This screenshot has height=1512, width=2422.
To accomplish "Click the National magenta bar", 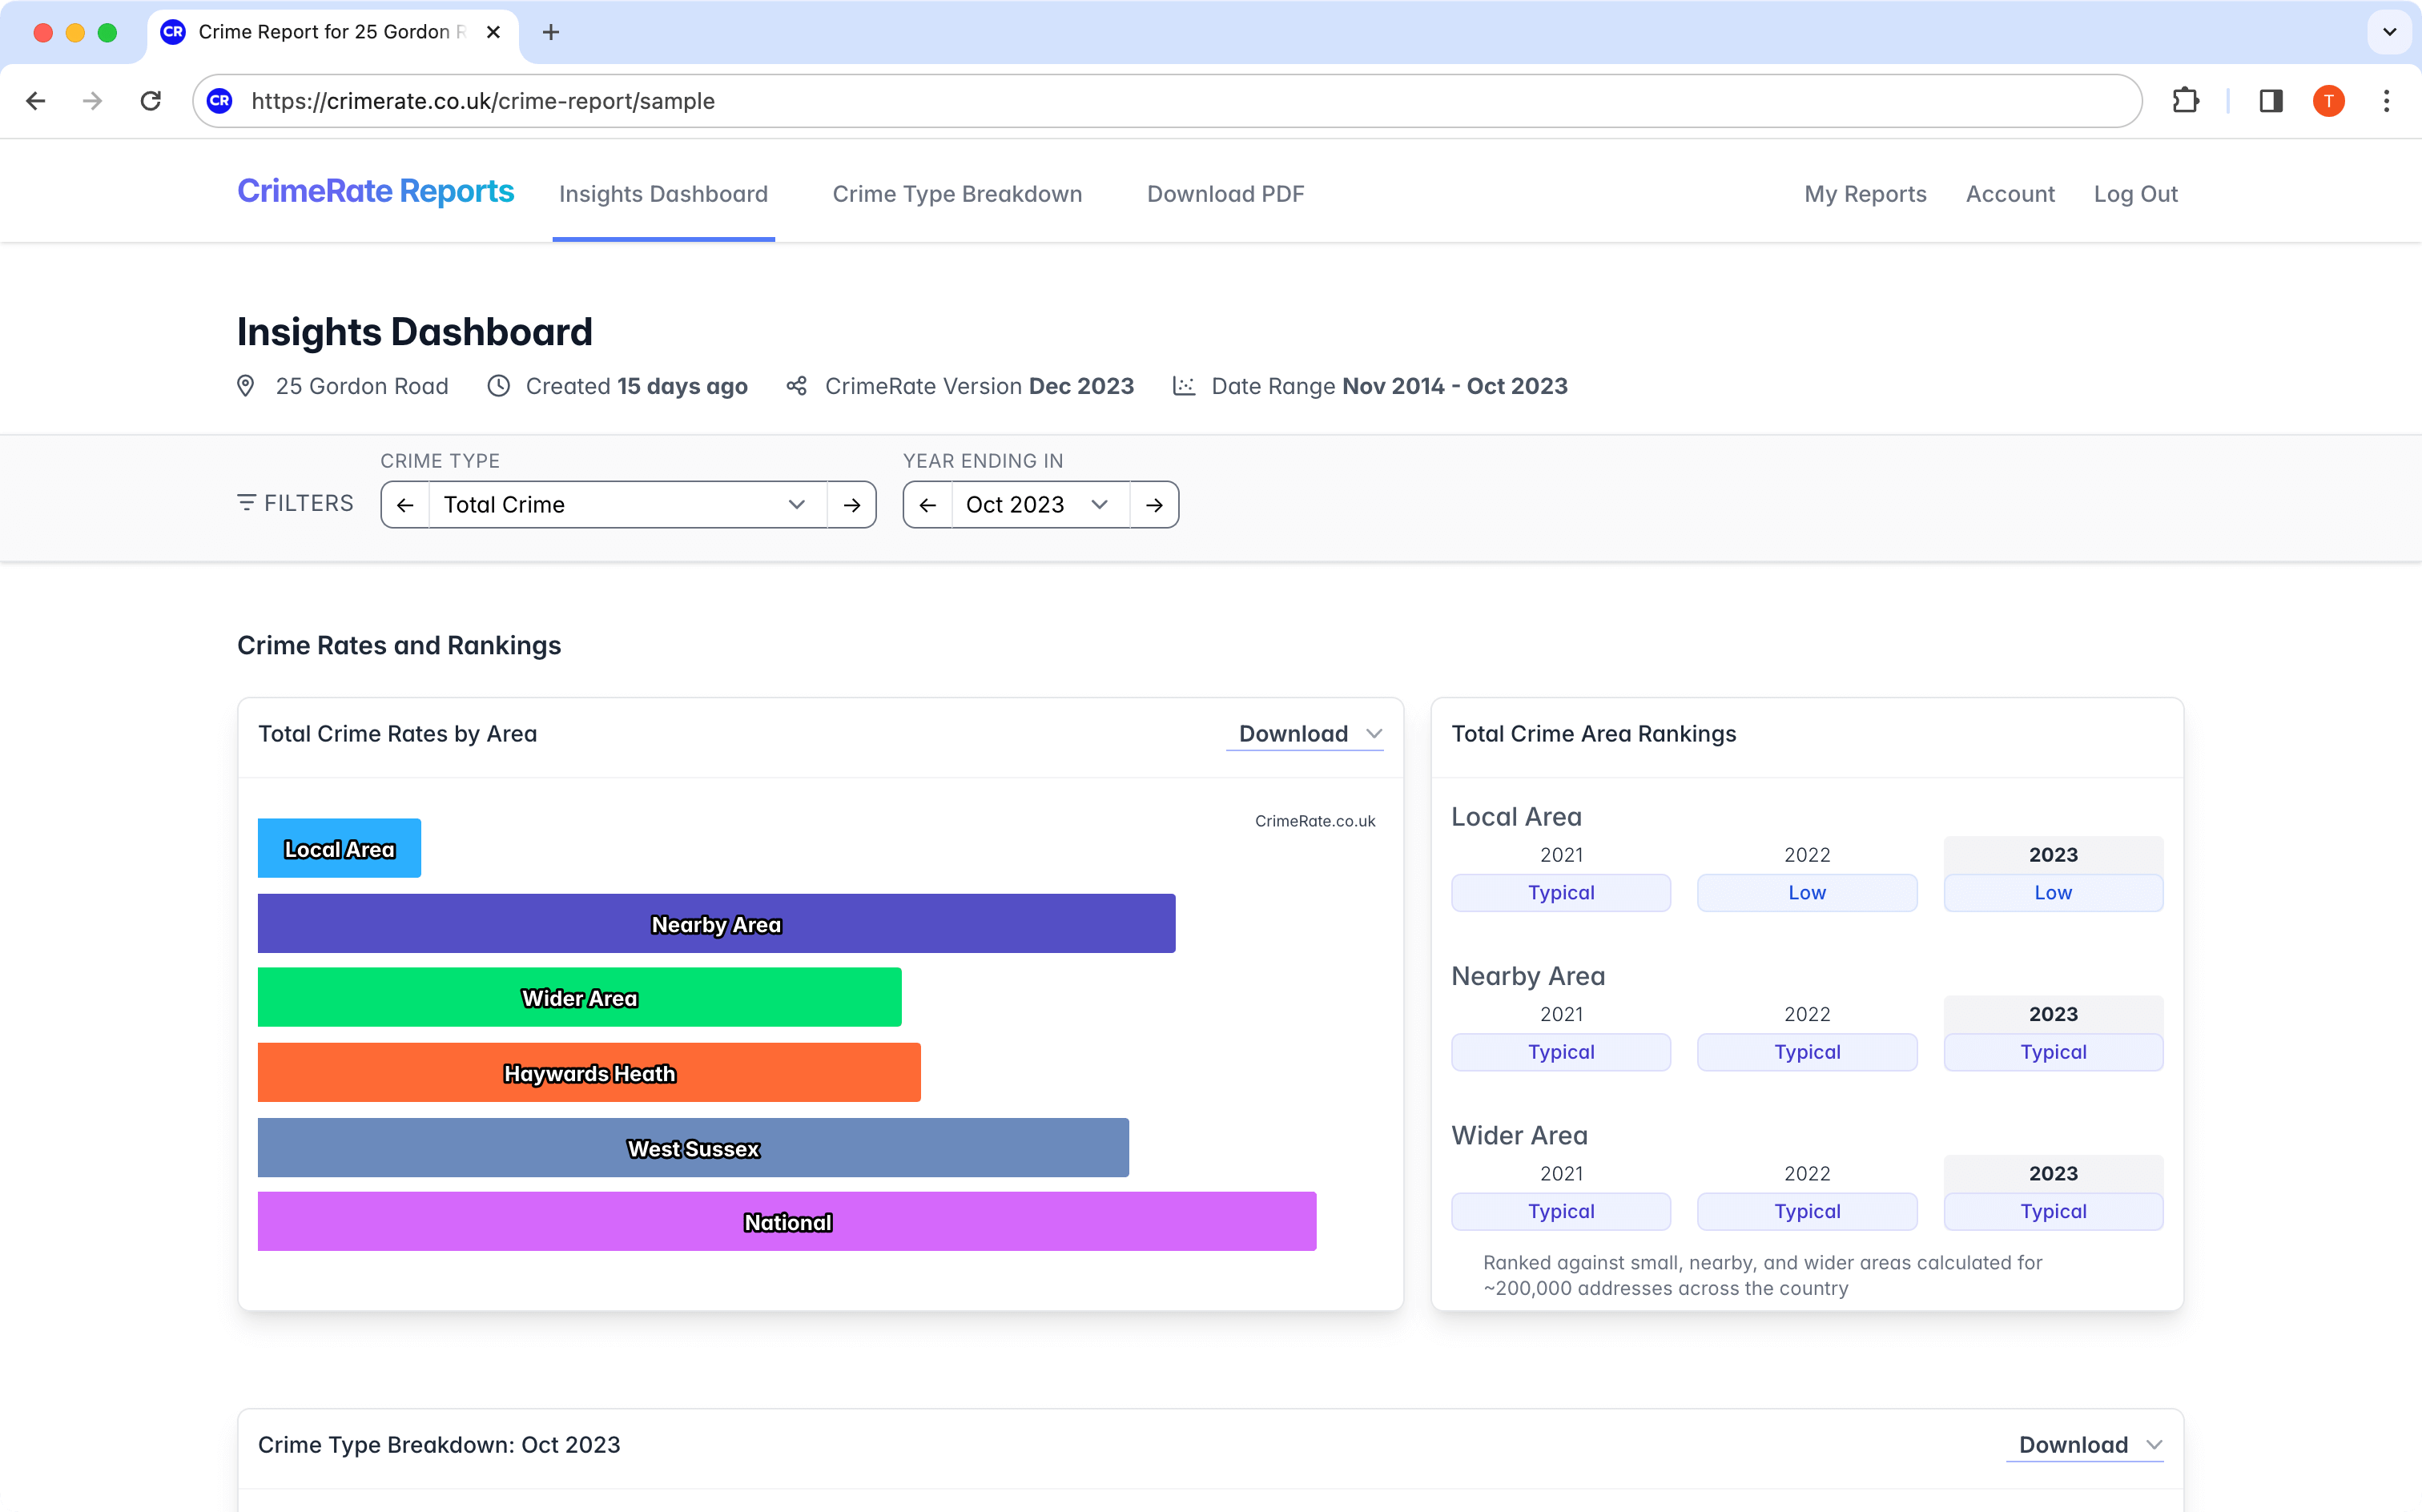I will point(788,1222).
